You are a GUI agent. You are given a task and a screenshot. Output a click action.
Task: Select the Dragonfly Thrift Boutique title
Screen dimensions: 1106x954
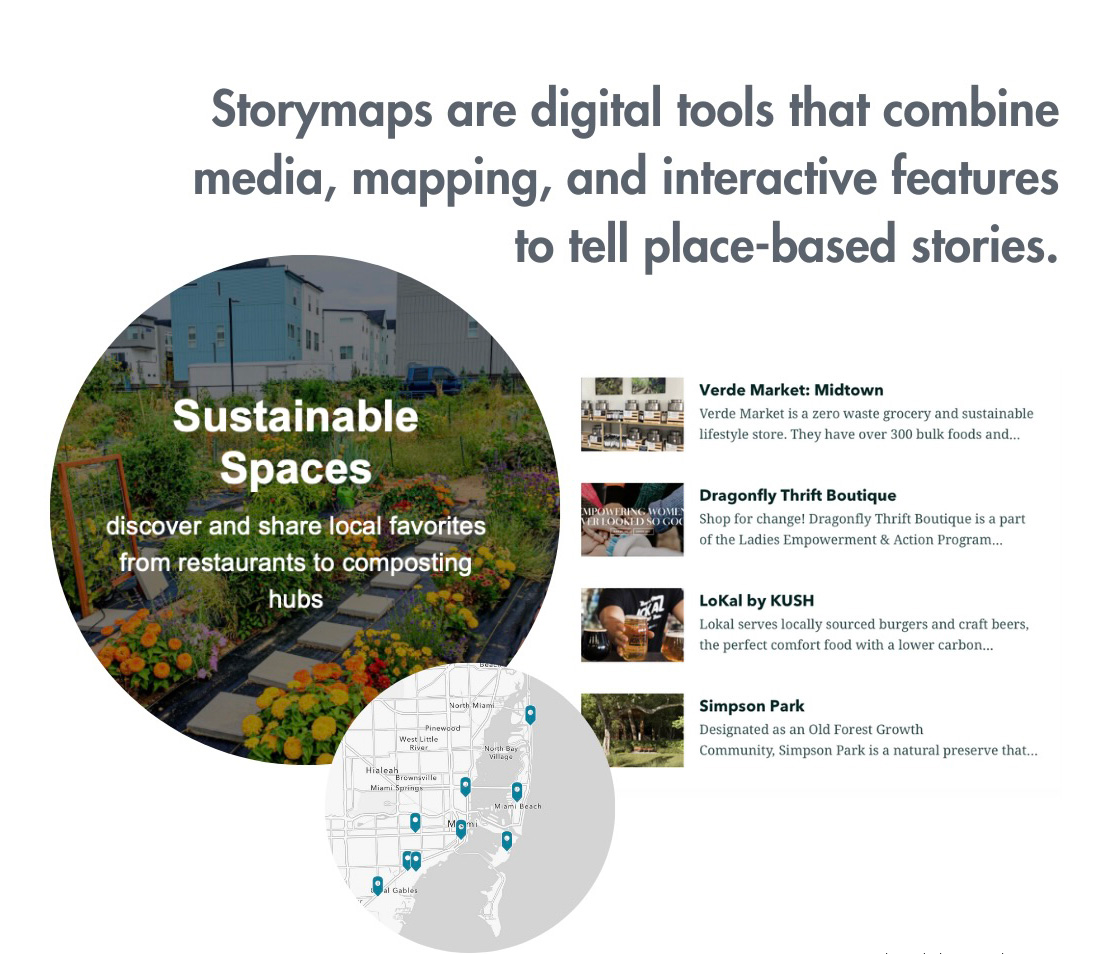click(798, 495)
